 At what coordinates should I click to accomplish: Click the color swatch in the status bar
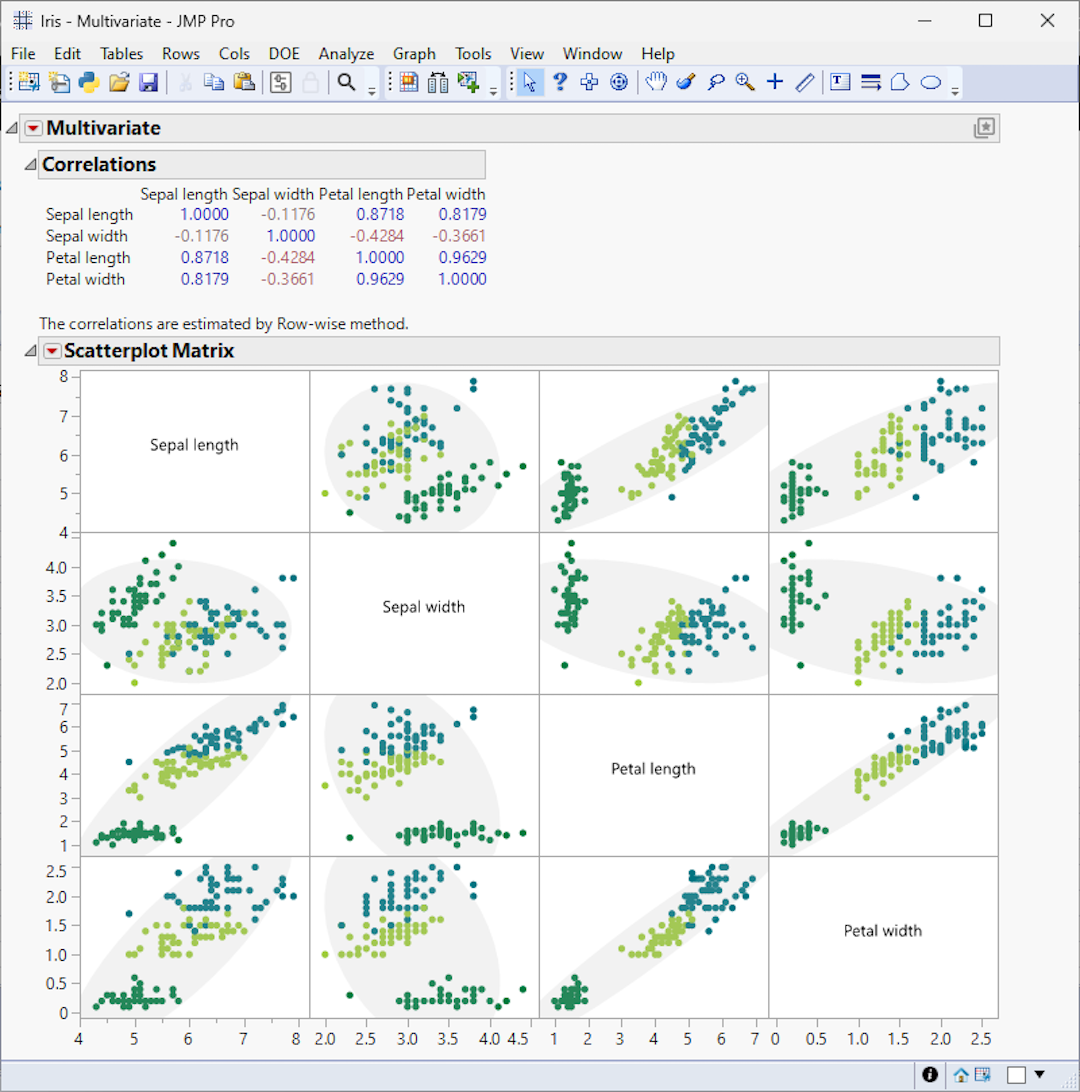click(1017, 1074)
